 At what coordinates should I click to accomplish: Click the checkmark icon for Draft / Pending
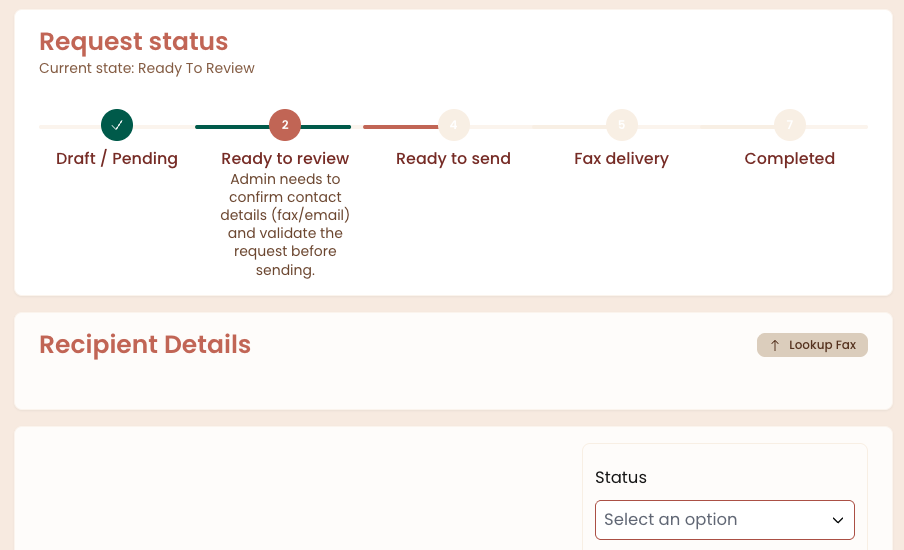coord(117,125)
